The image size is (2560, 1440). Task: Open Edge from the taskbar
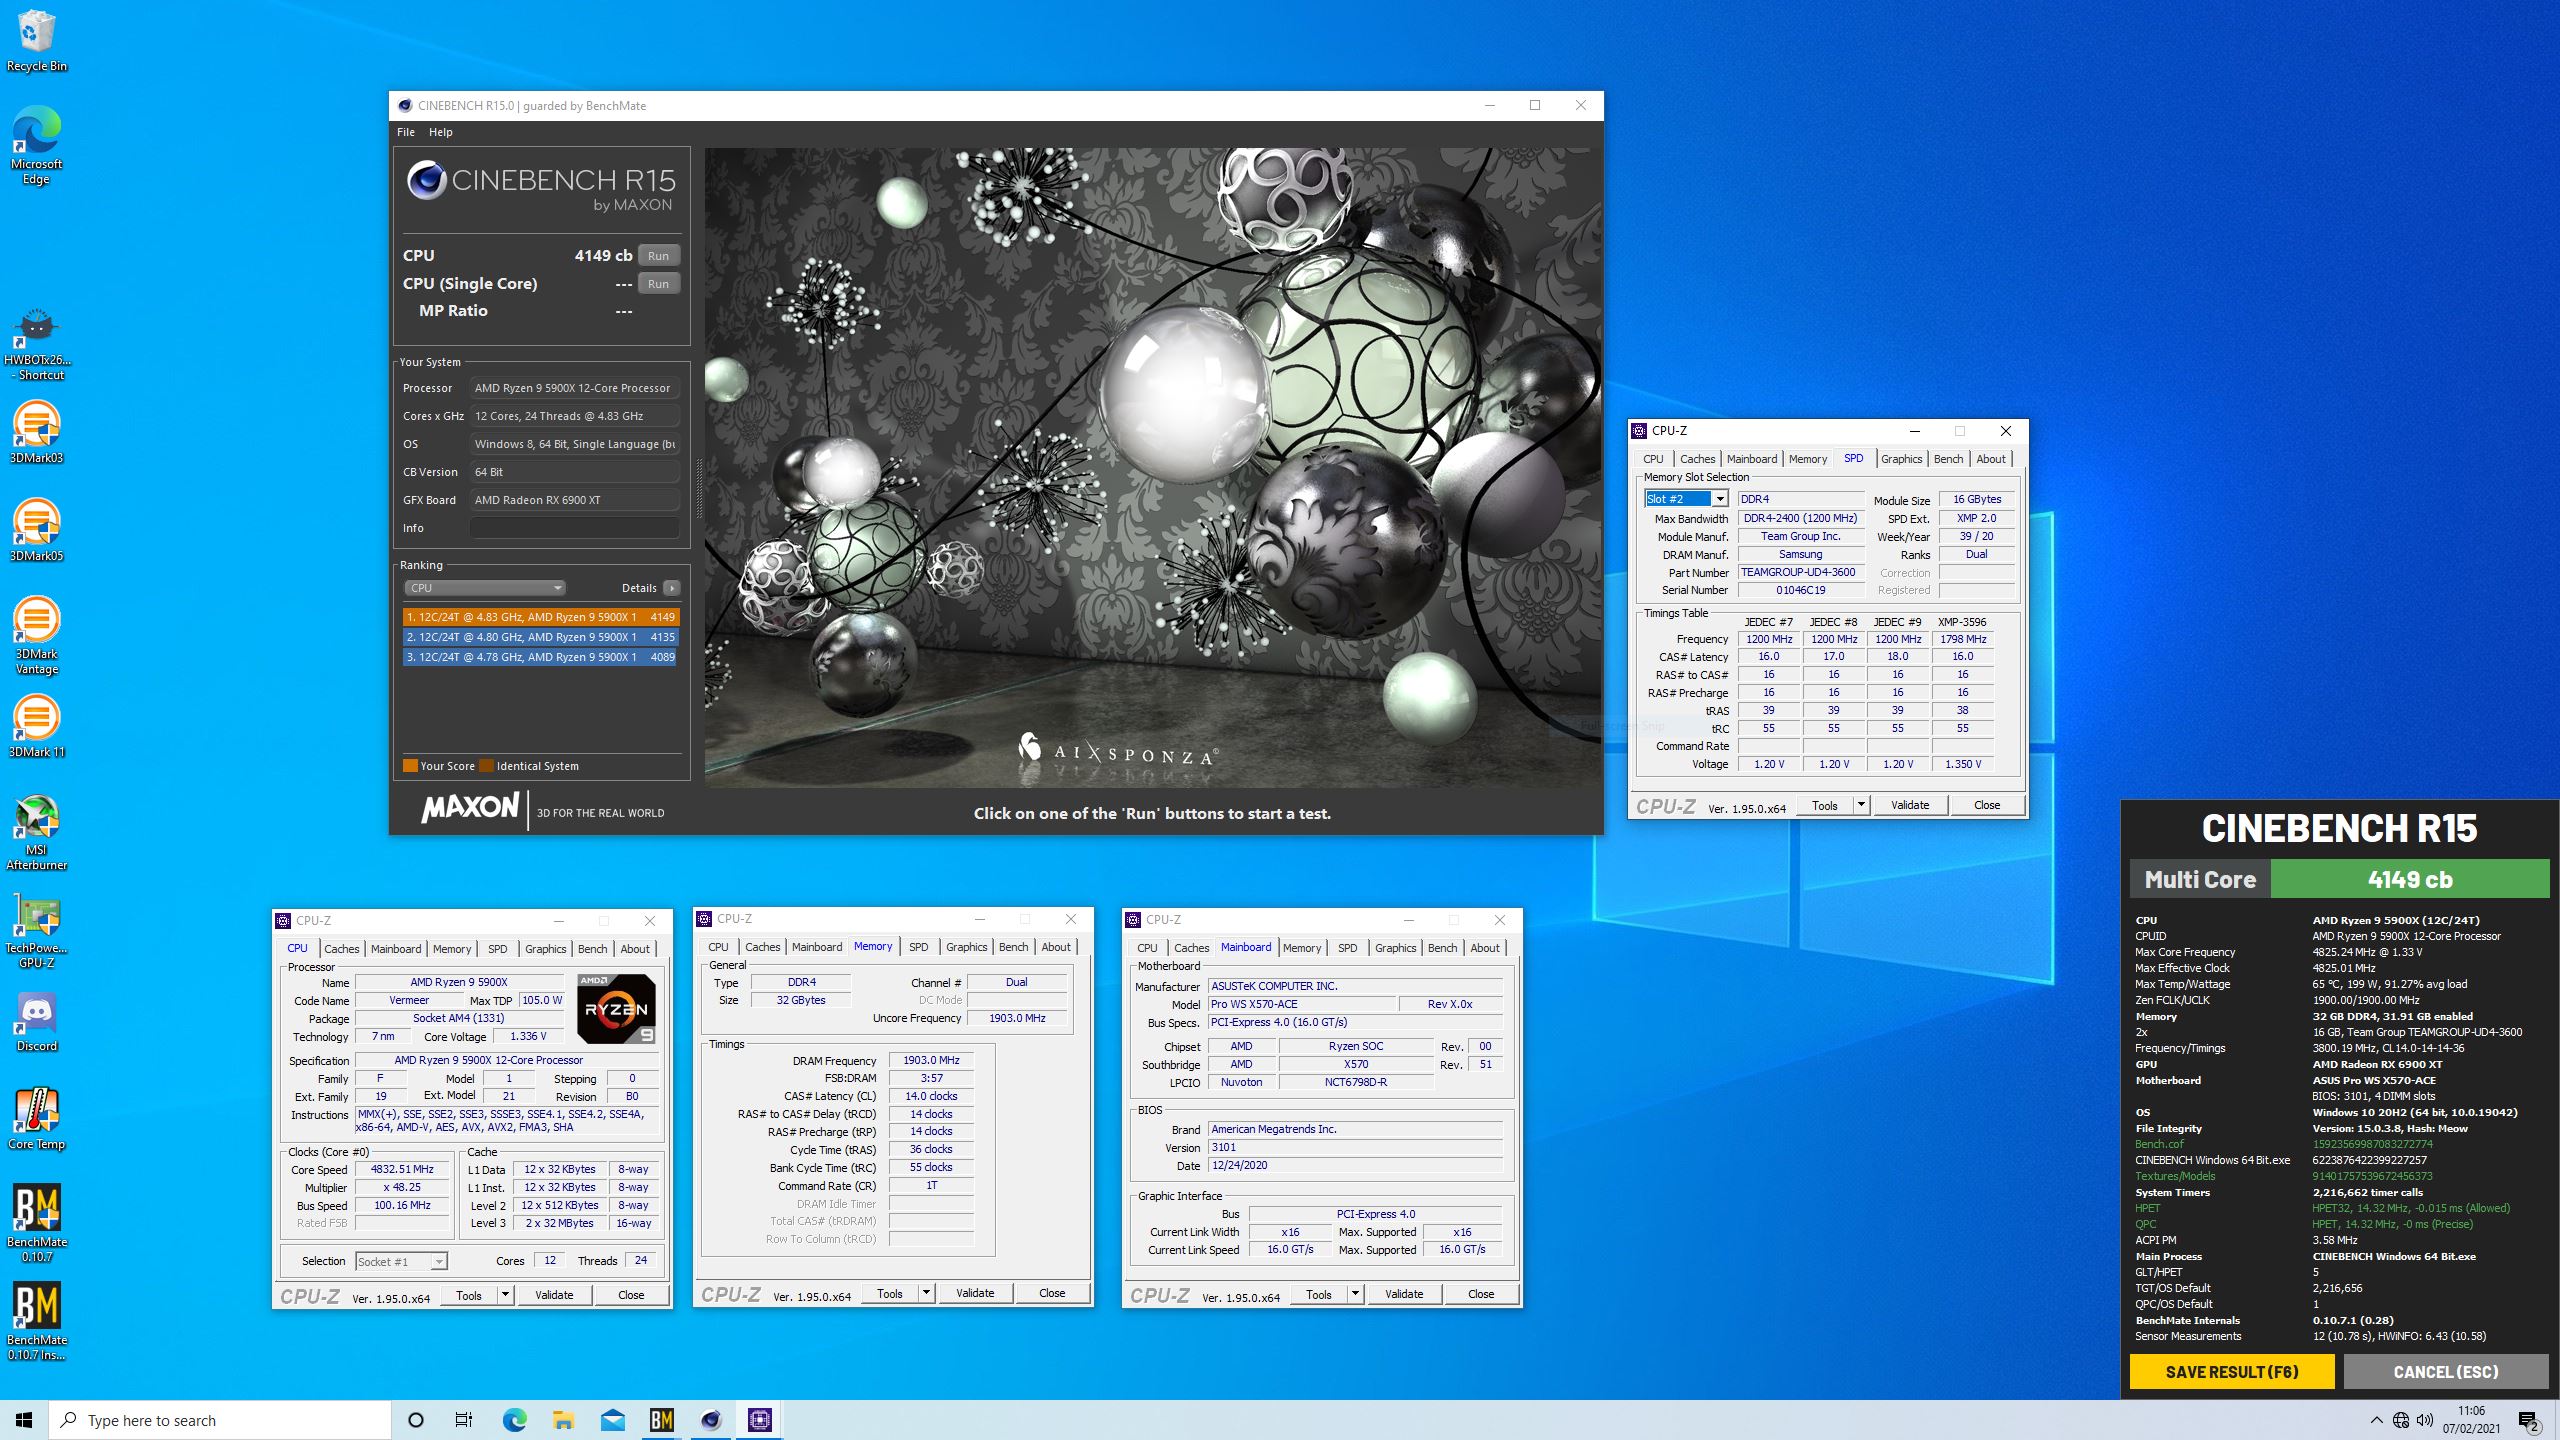(x=514, y=1420)
